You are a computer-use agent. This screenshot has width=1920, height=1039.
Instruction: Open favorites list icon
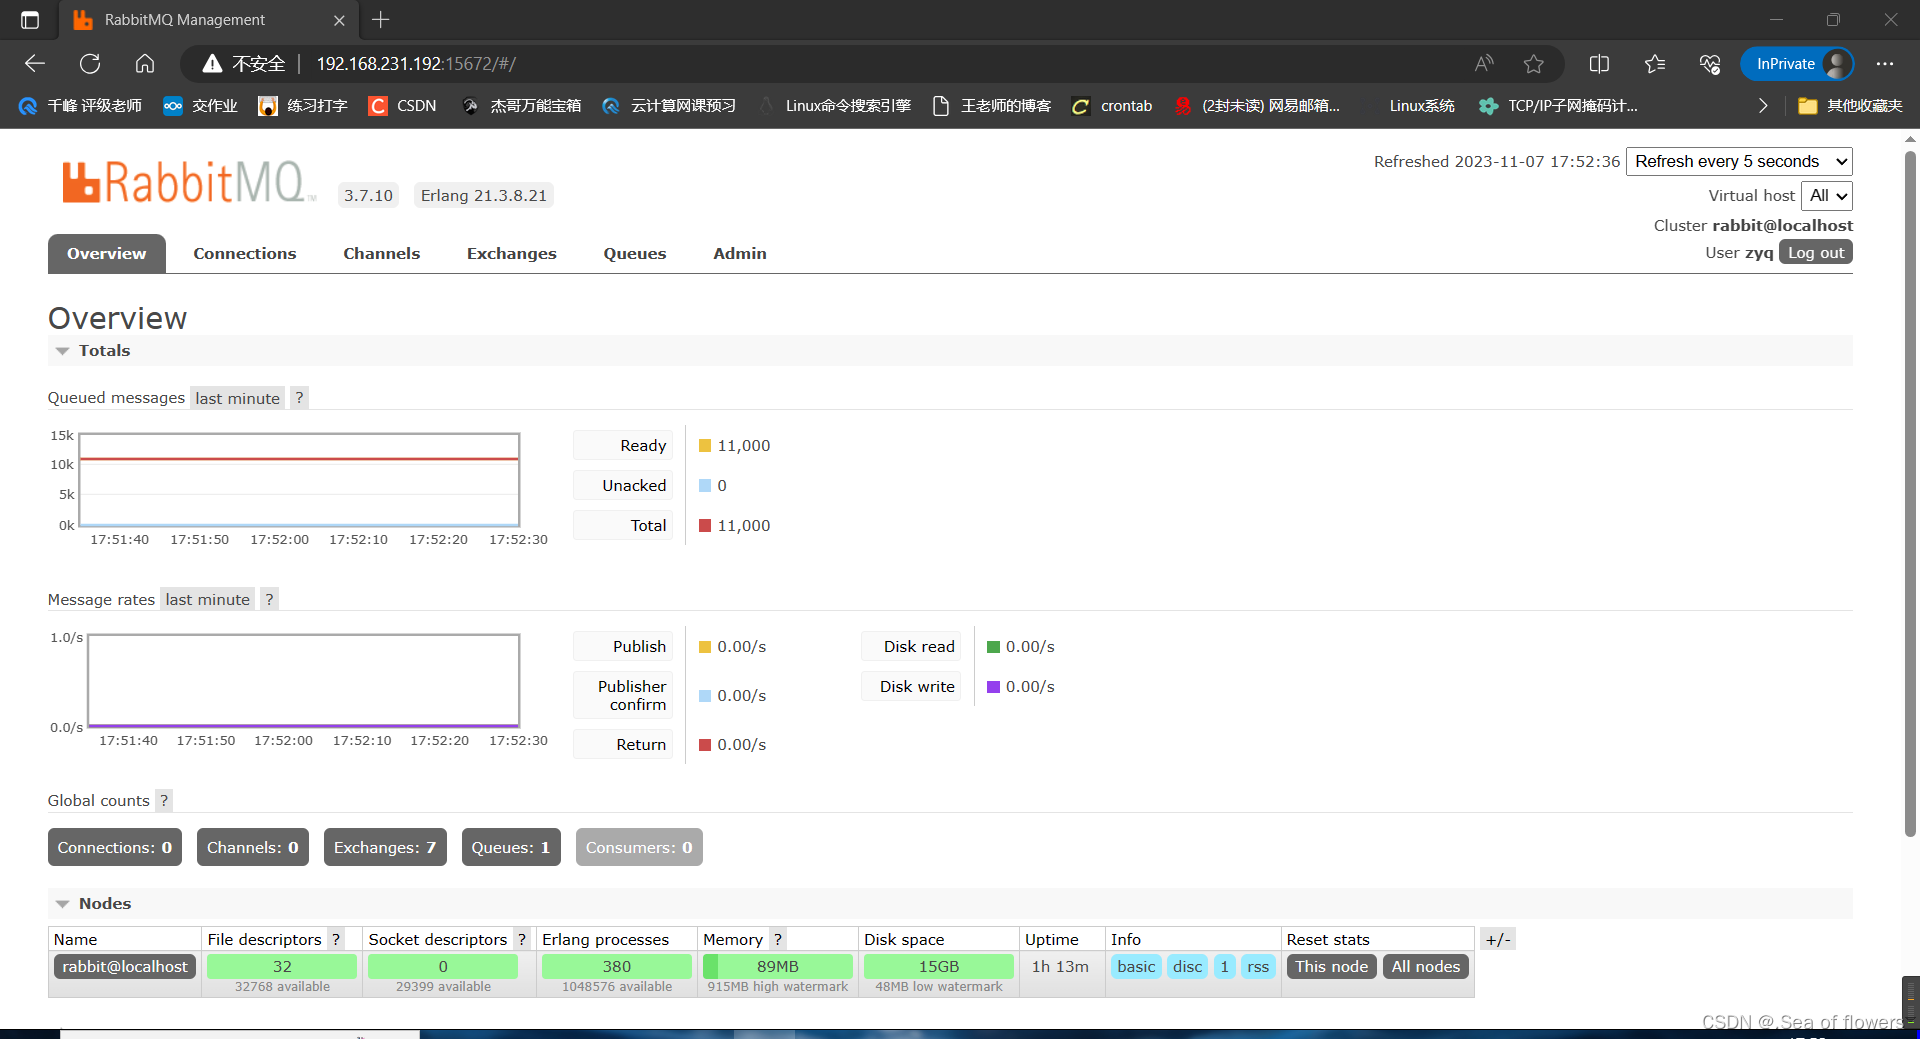click(x=1655, y=64)
